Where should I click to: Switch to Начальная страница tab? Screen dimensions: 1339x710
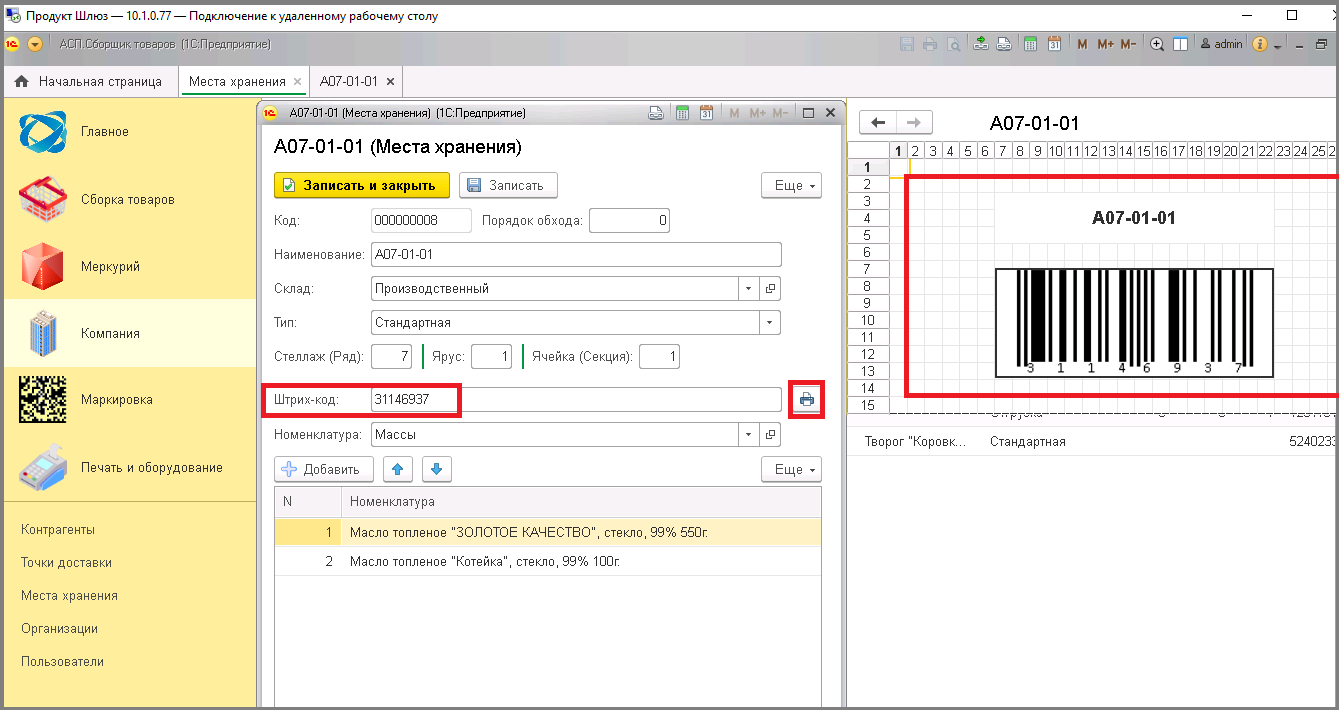[x=89, y=82]
